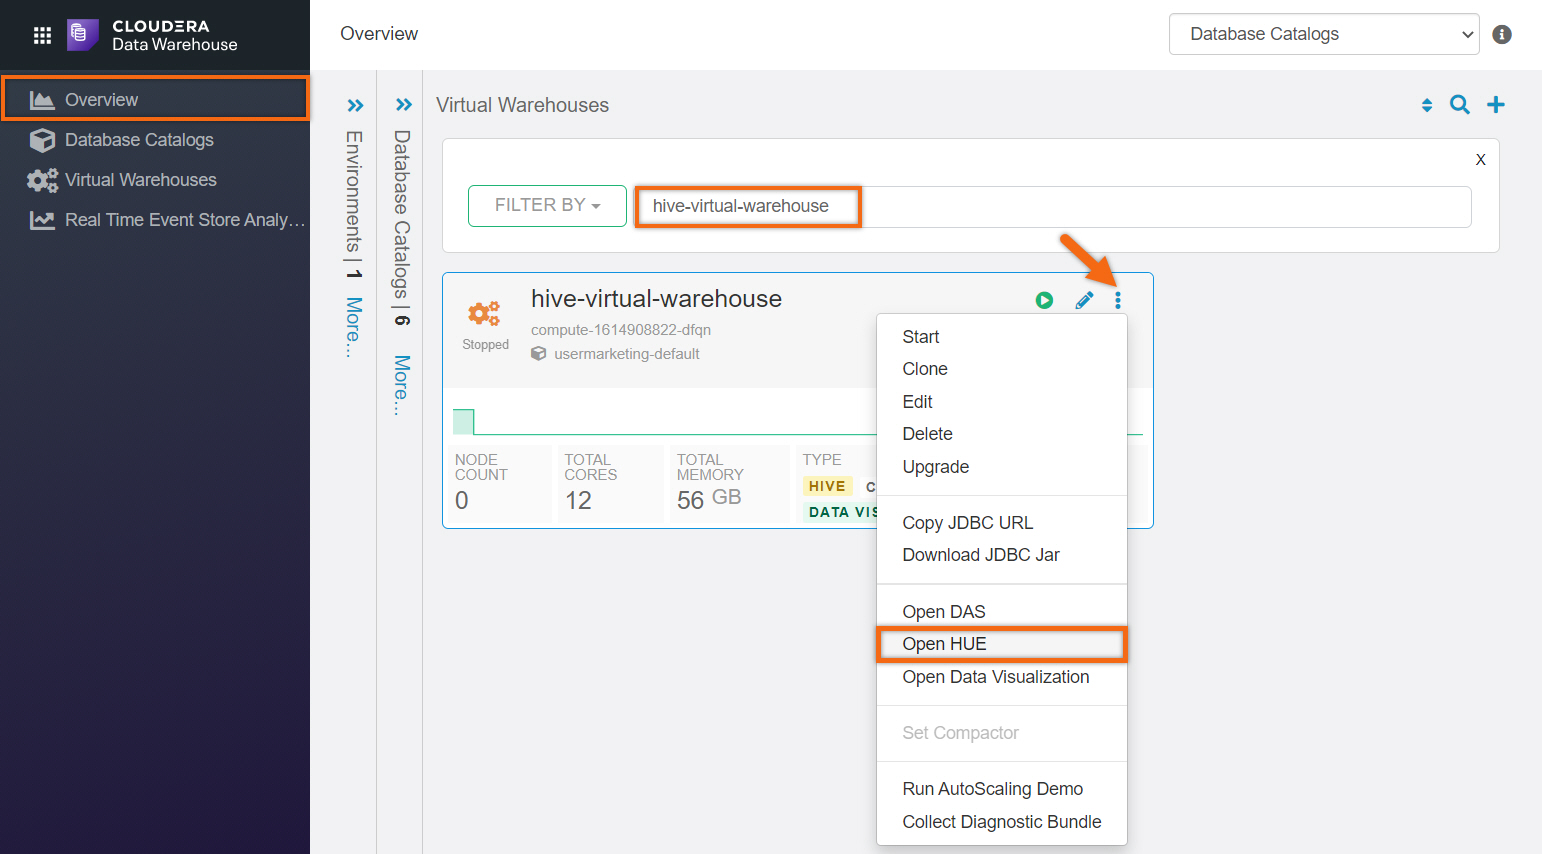Image resolution: width=1542 pixels, height=854 pixels.
Task: Click the Overview page title
Action: coord(379,34)
